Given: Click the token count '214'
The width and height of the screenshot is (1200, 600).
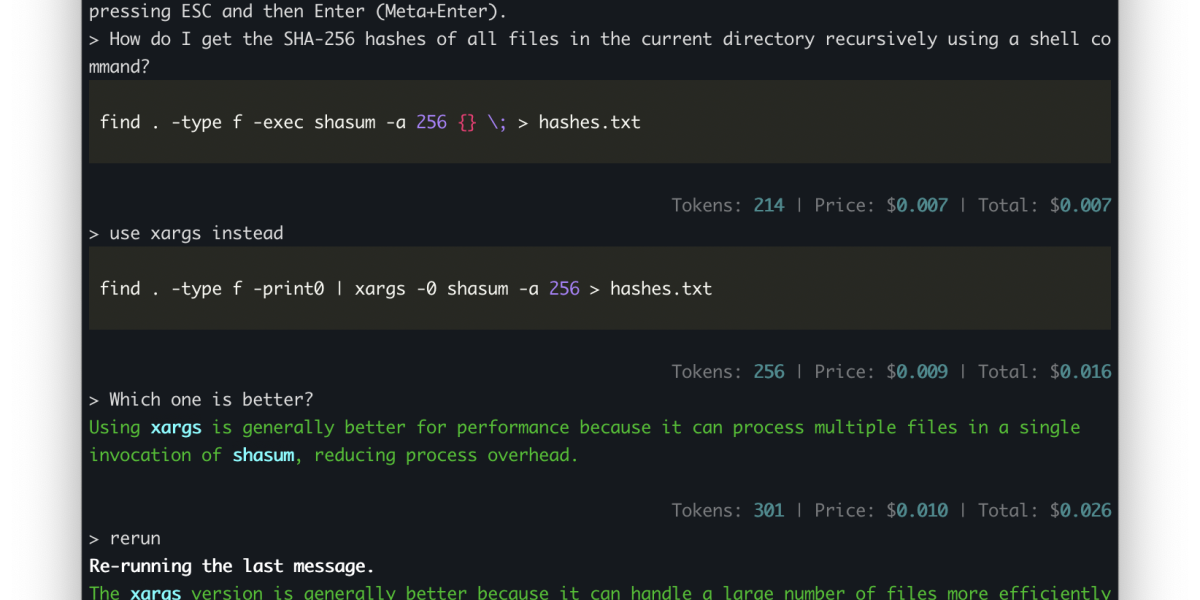Looking at the screenshot, I should 769,205.
